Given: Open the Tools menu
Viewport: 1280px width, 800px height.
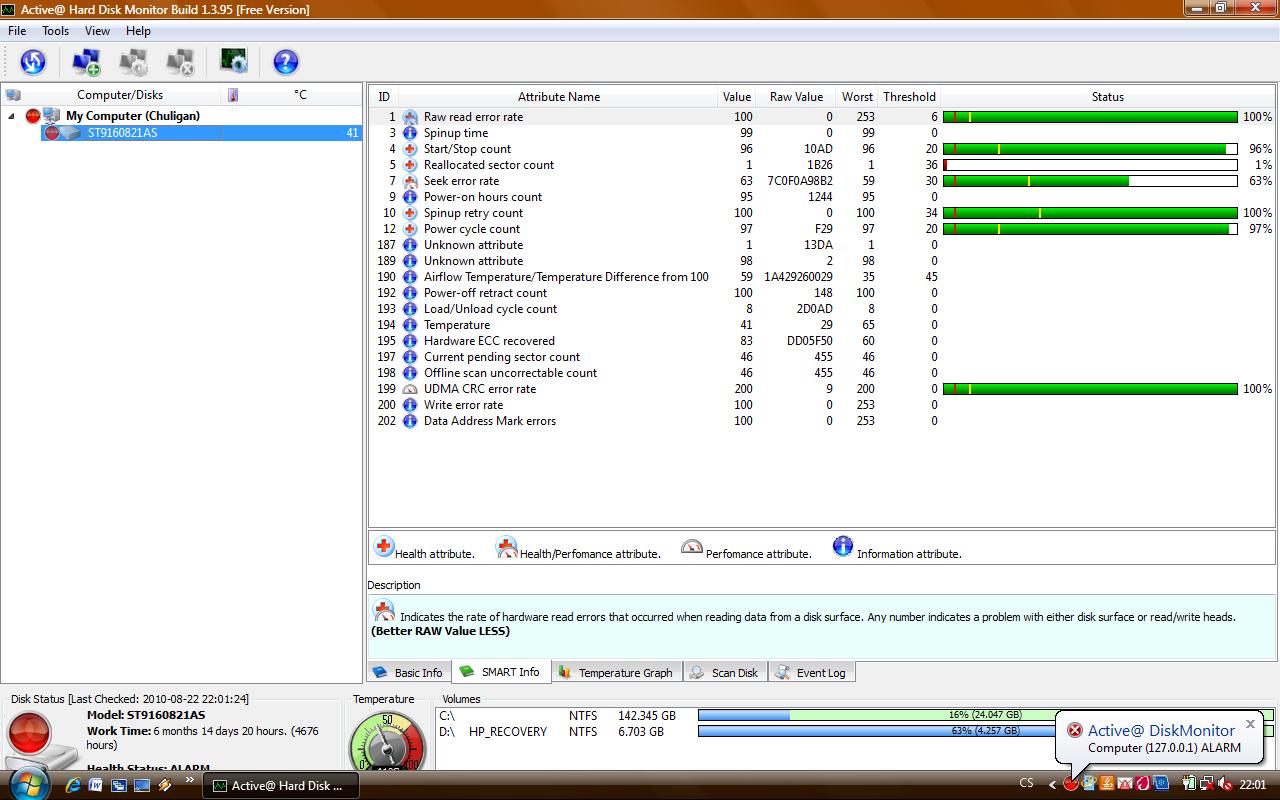Looking at the screenshot, I should (x=55, y=31).
